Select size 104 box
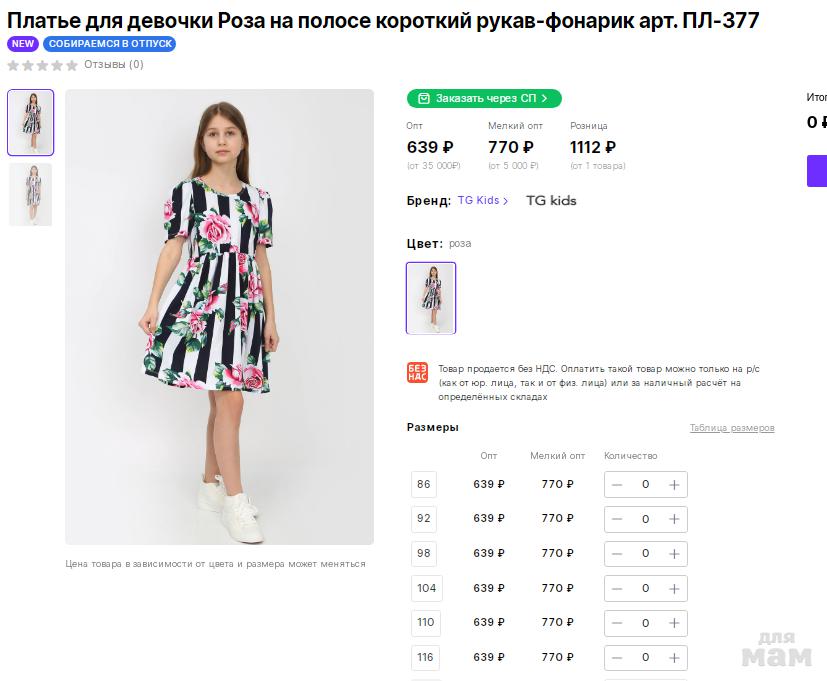827x681 pixels. click(427, 588)
